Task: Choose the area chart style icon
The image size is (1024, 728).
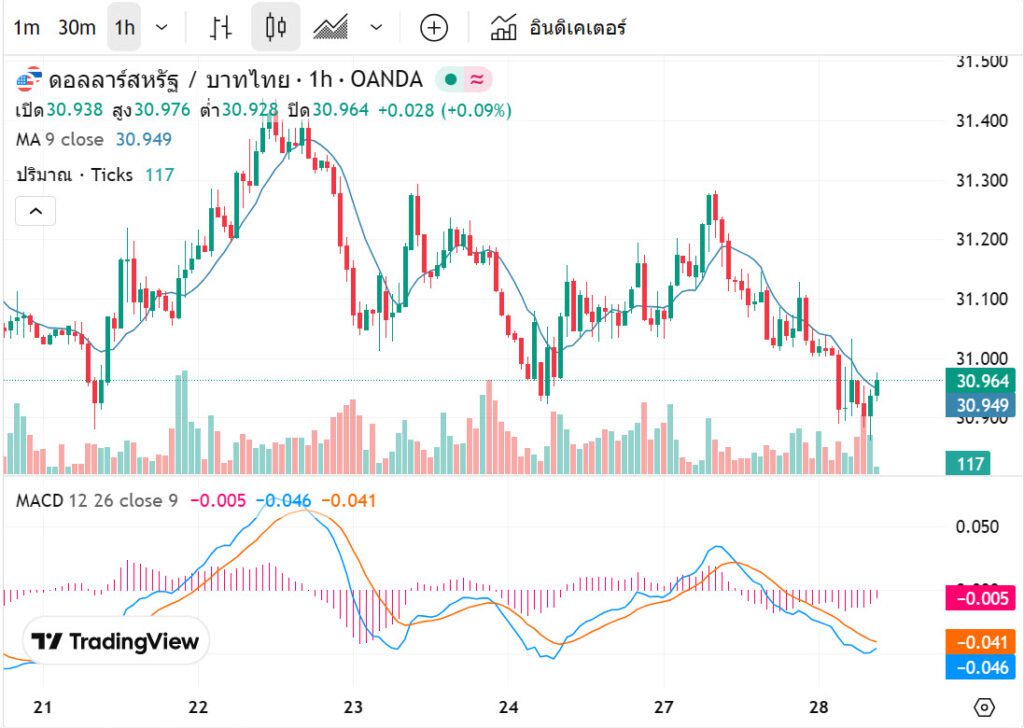Action: point(329,27)
